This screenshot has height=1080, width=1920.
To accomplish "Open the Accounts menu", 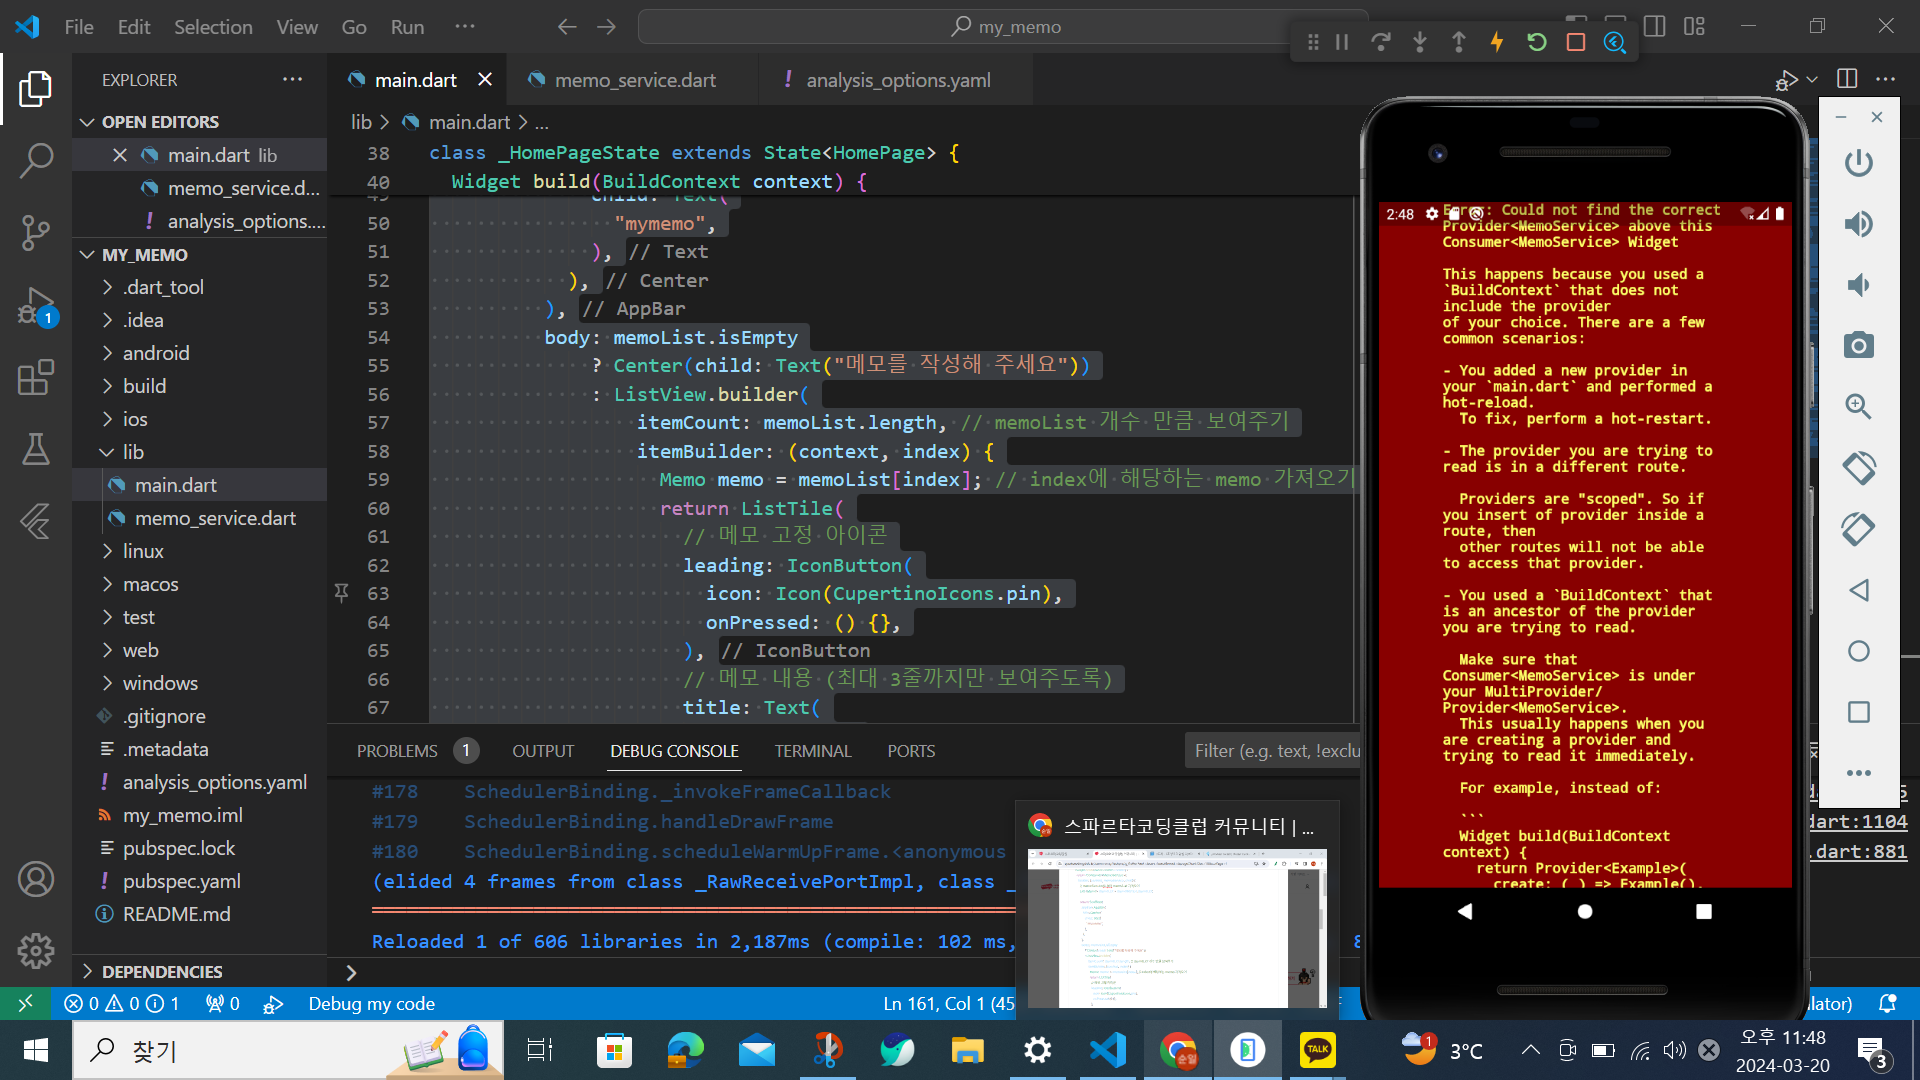I will click(x=36, y=879).
